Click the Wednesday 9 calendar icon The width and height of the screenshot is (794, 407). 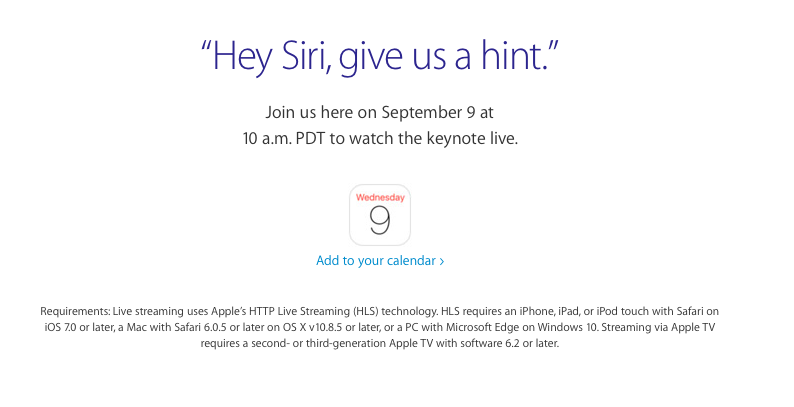click(380, 215)
